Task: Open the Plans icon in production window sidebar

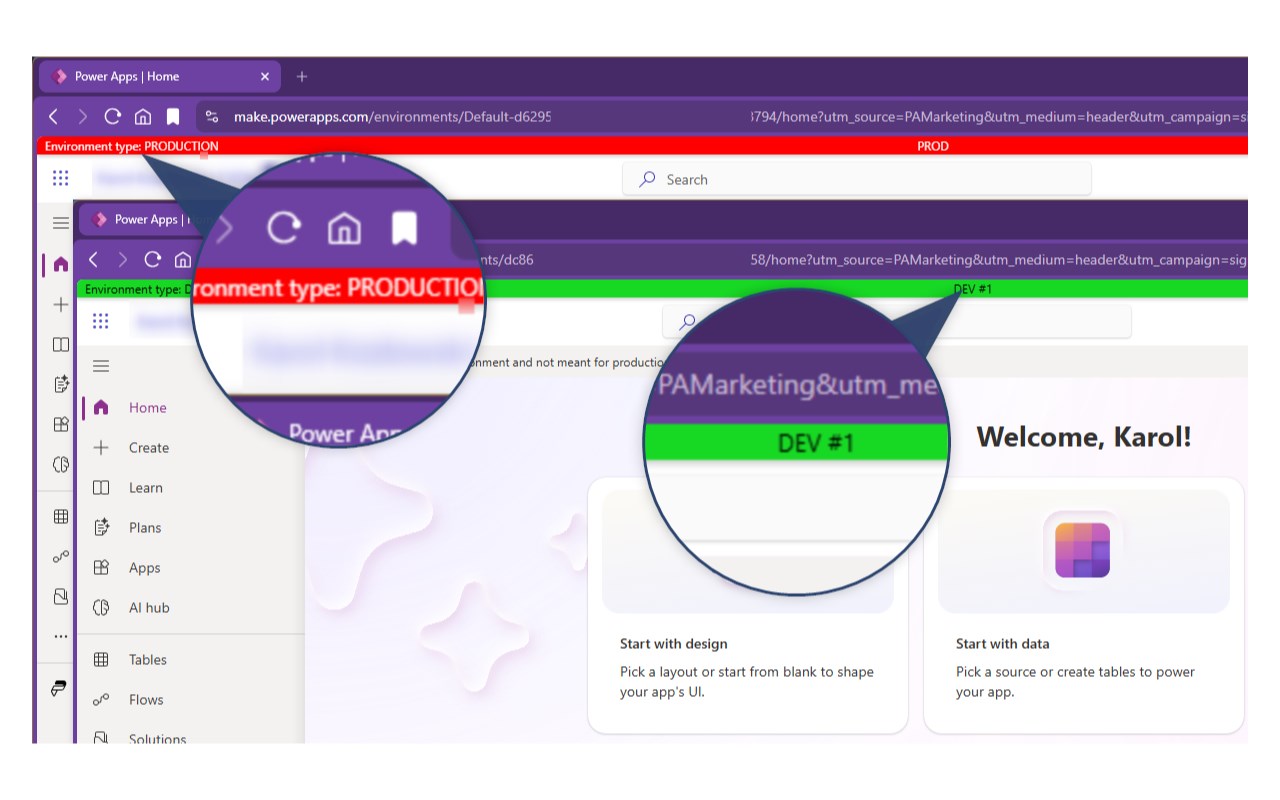Action: click(x=61, y=384)
